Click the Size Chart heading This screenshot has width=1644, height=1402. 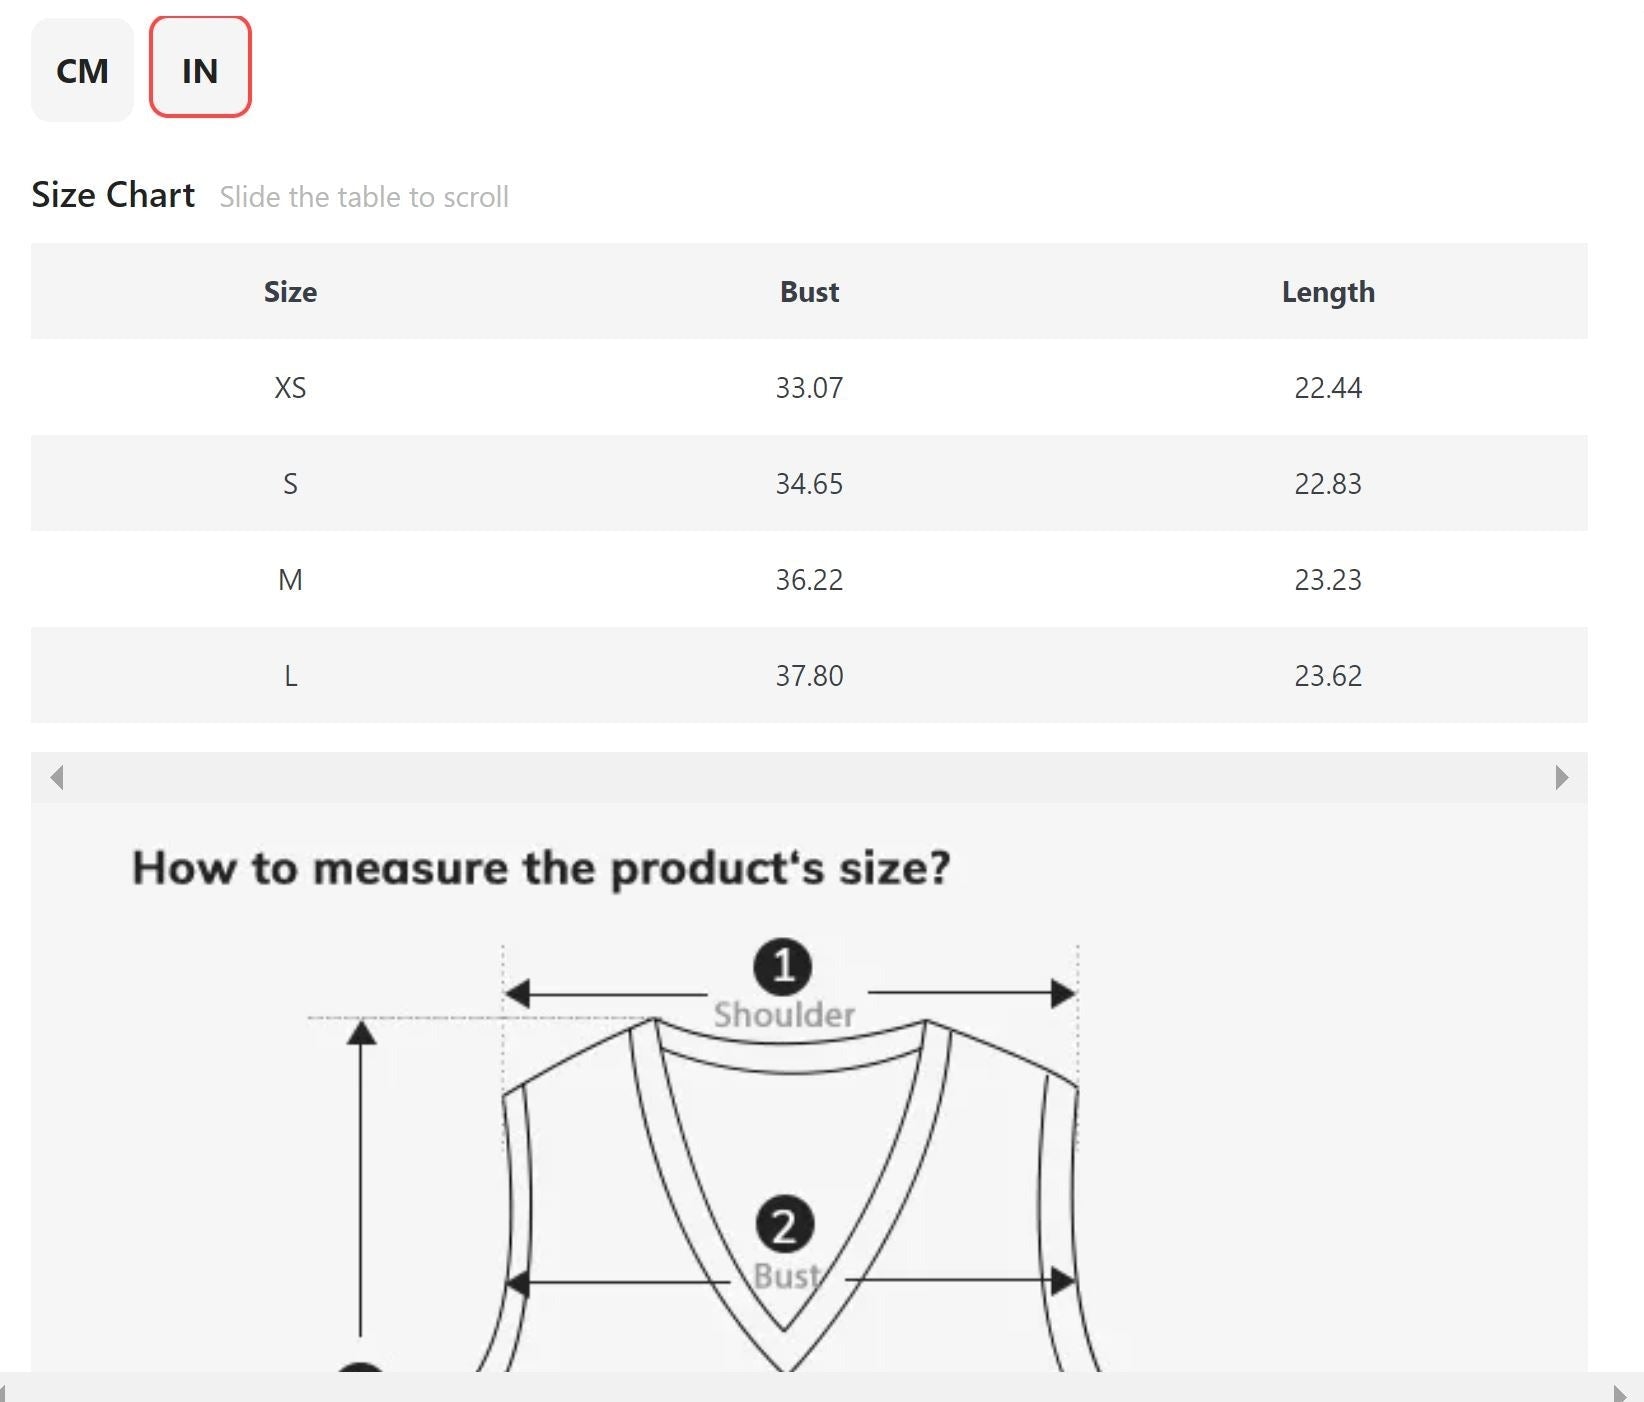[113, 195]
